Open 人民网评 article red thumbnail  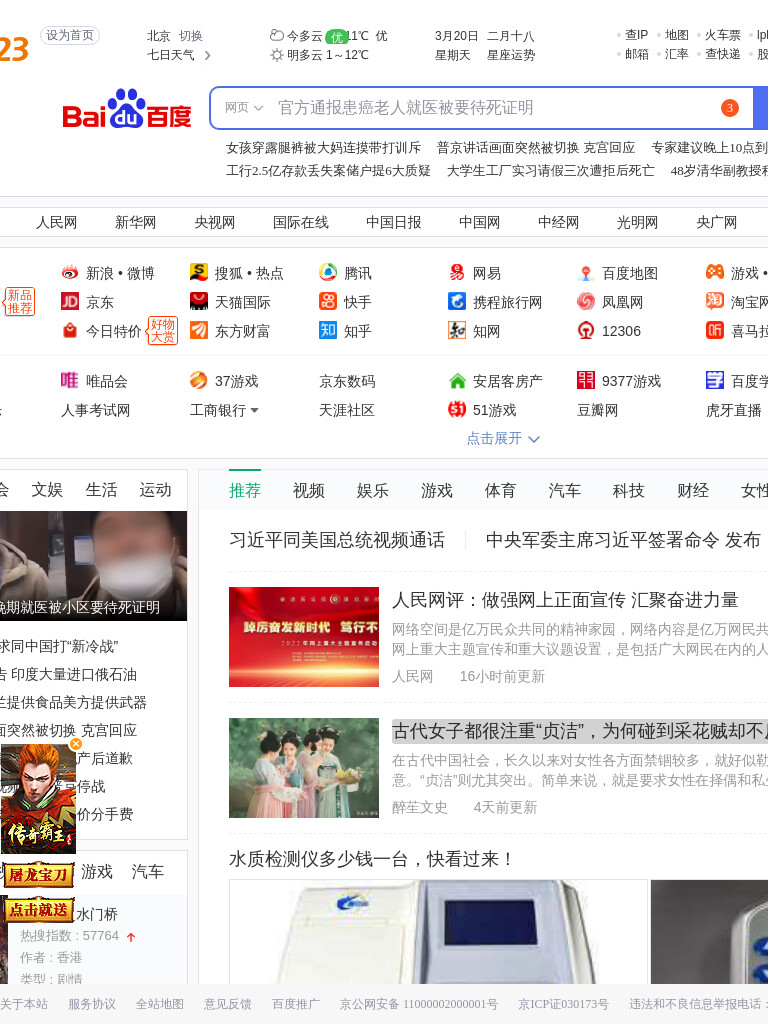[304, 637]
